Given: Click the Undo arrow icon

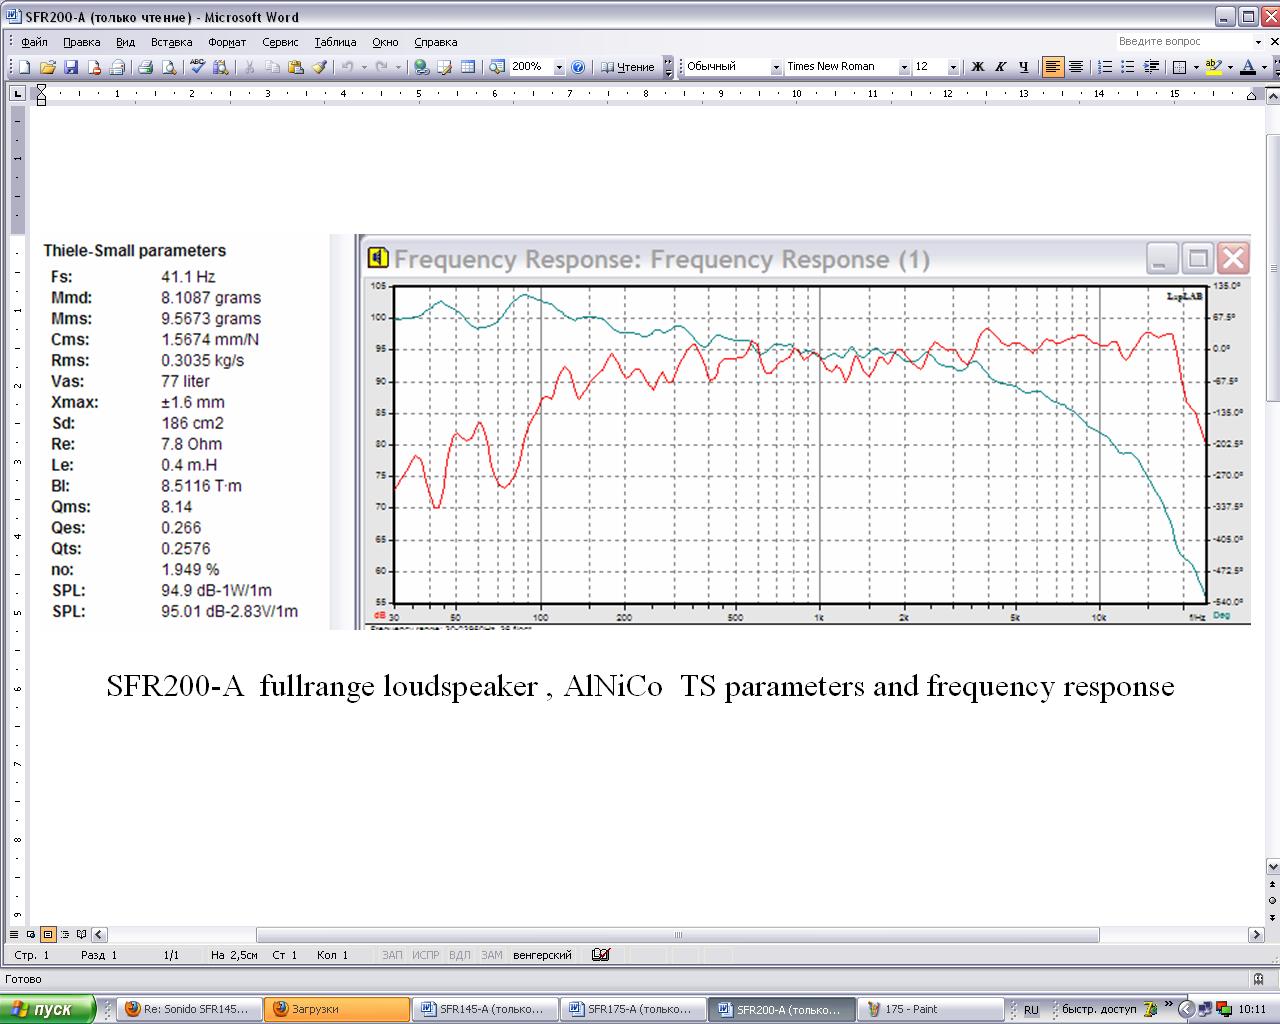Looking at the screenshot, I should pos(347,67).
